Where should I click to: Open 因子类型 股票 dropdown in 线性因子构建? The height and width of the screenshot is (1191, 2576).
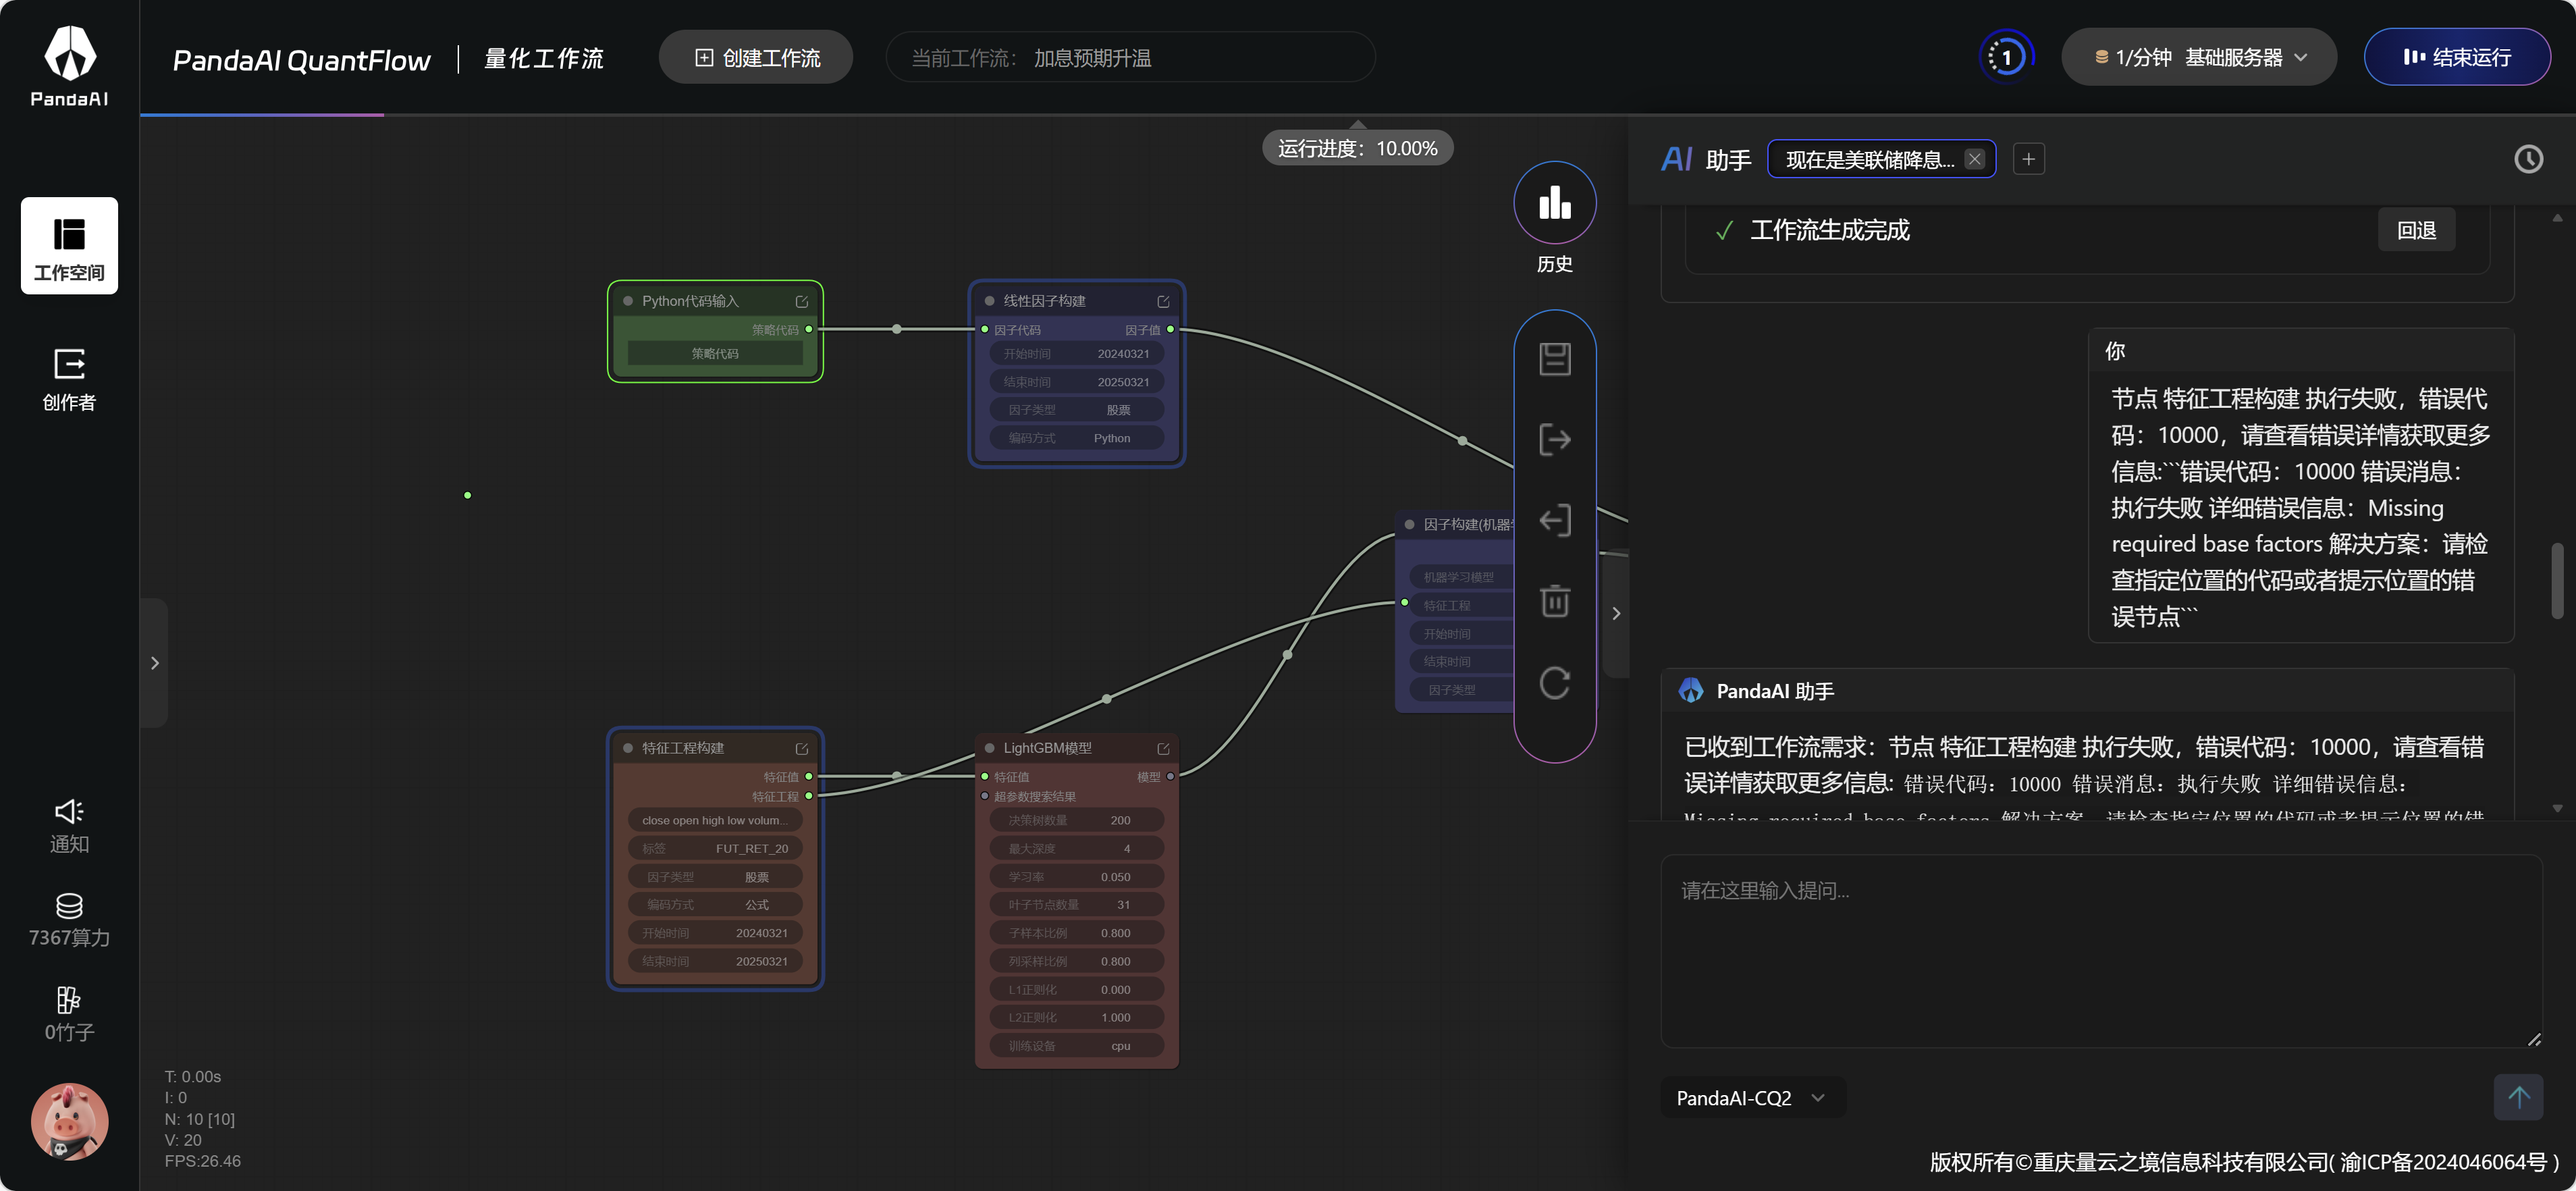[x=1076, y=410]
